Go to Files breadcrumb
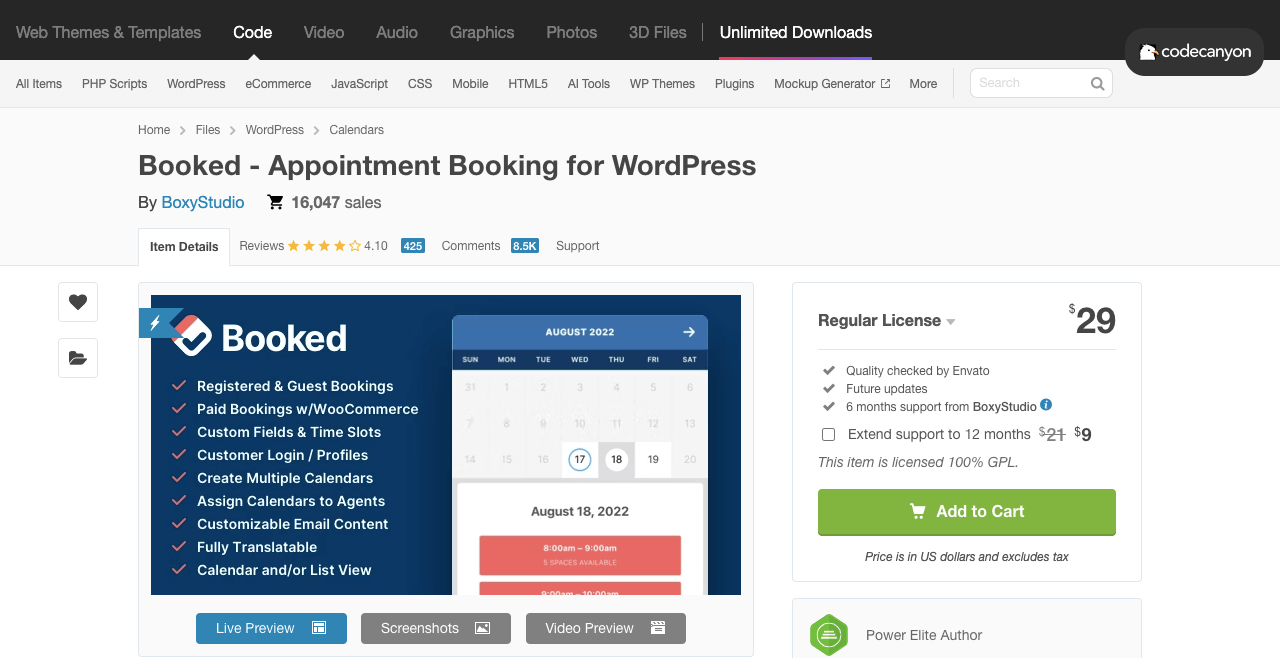The image size is (1280, 658). pyautogui.click(x=208, y=130)
